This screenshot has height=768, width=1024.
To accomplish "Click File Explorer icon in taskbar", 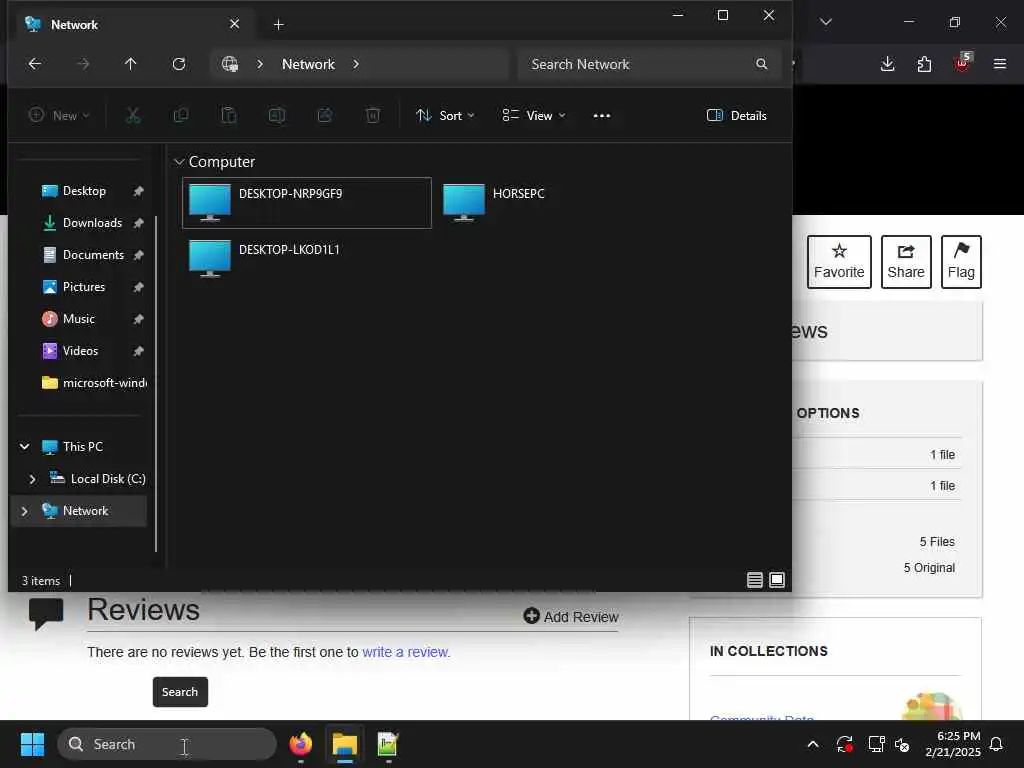I will click(345, 744).
